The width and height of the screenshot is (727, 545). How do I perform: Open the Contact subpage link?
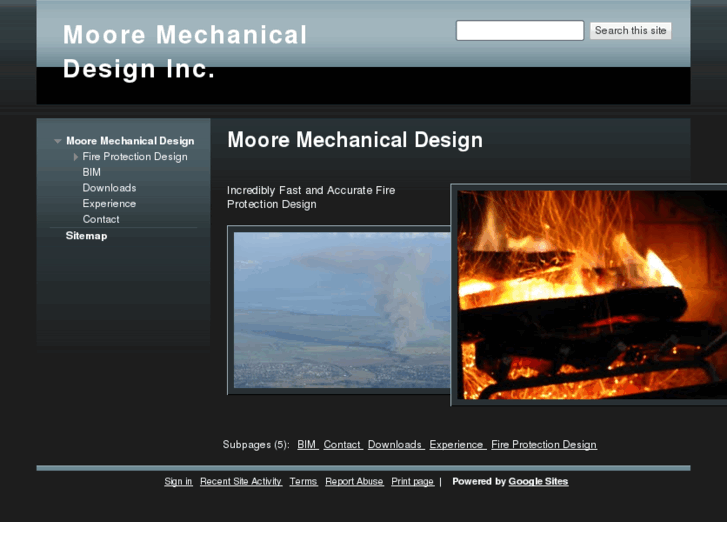[x=342, y=444]
